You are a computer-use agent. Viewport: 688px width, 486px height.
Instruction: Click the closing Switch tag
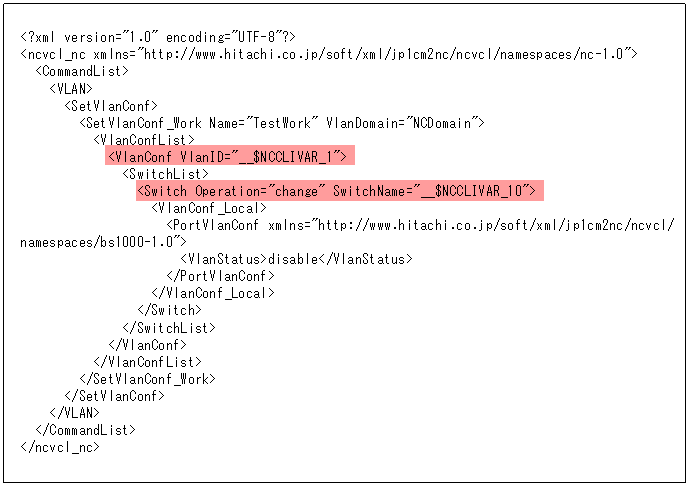[169, 310]
